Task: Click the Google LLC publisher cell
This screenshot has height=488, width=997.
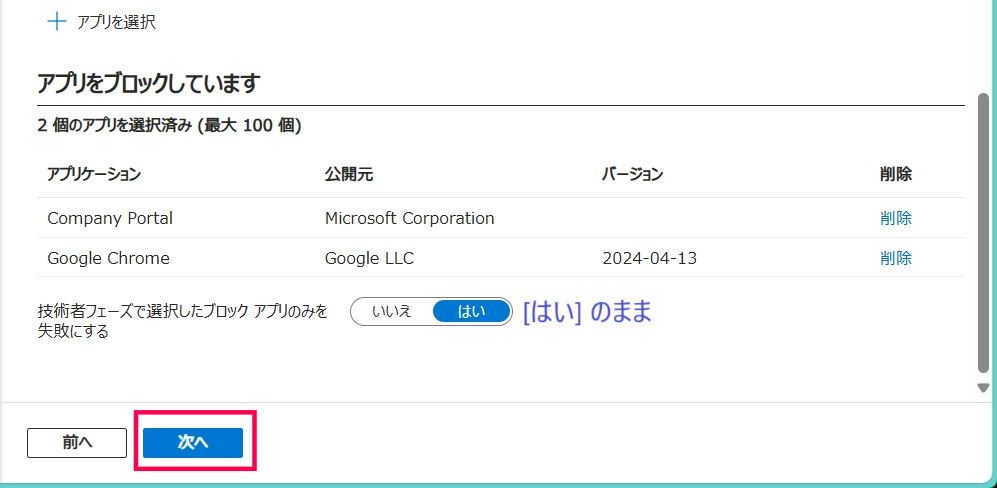Action: [x=369, y=258]
